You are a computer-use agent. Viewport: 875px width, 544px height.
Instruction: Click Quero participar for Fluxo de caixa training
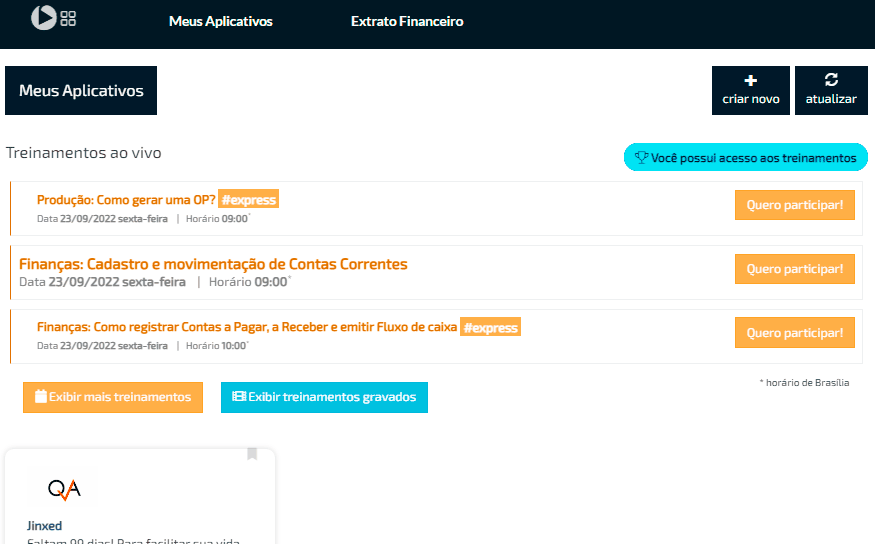(794, 332)
